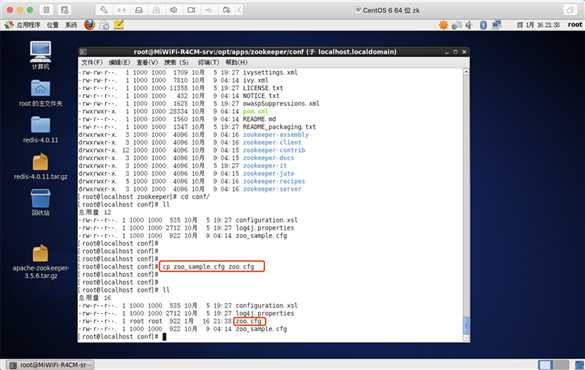Open the terminal 终端(T) Terminal menu

click(208, 62)
